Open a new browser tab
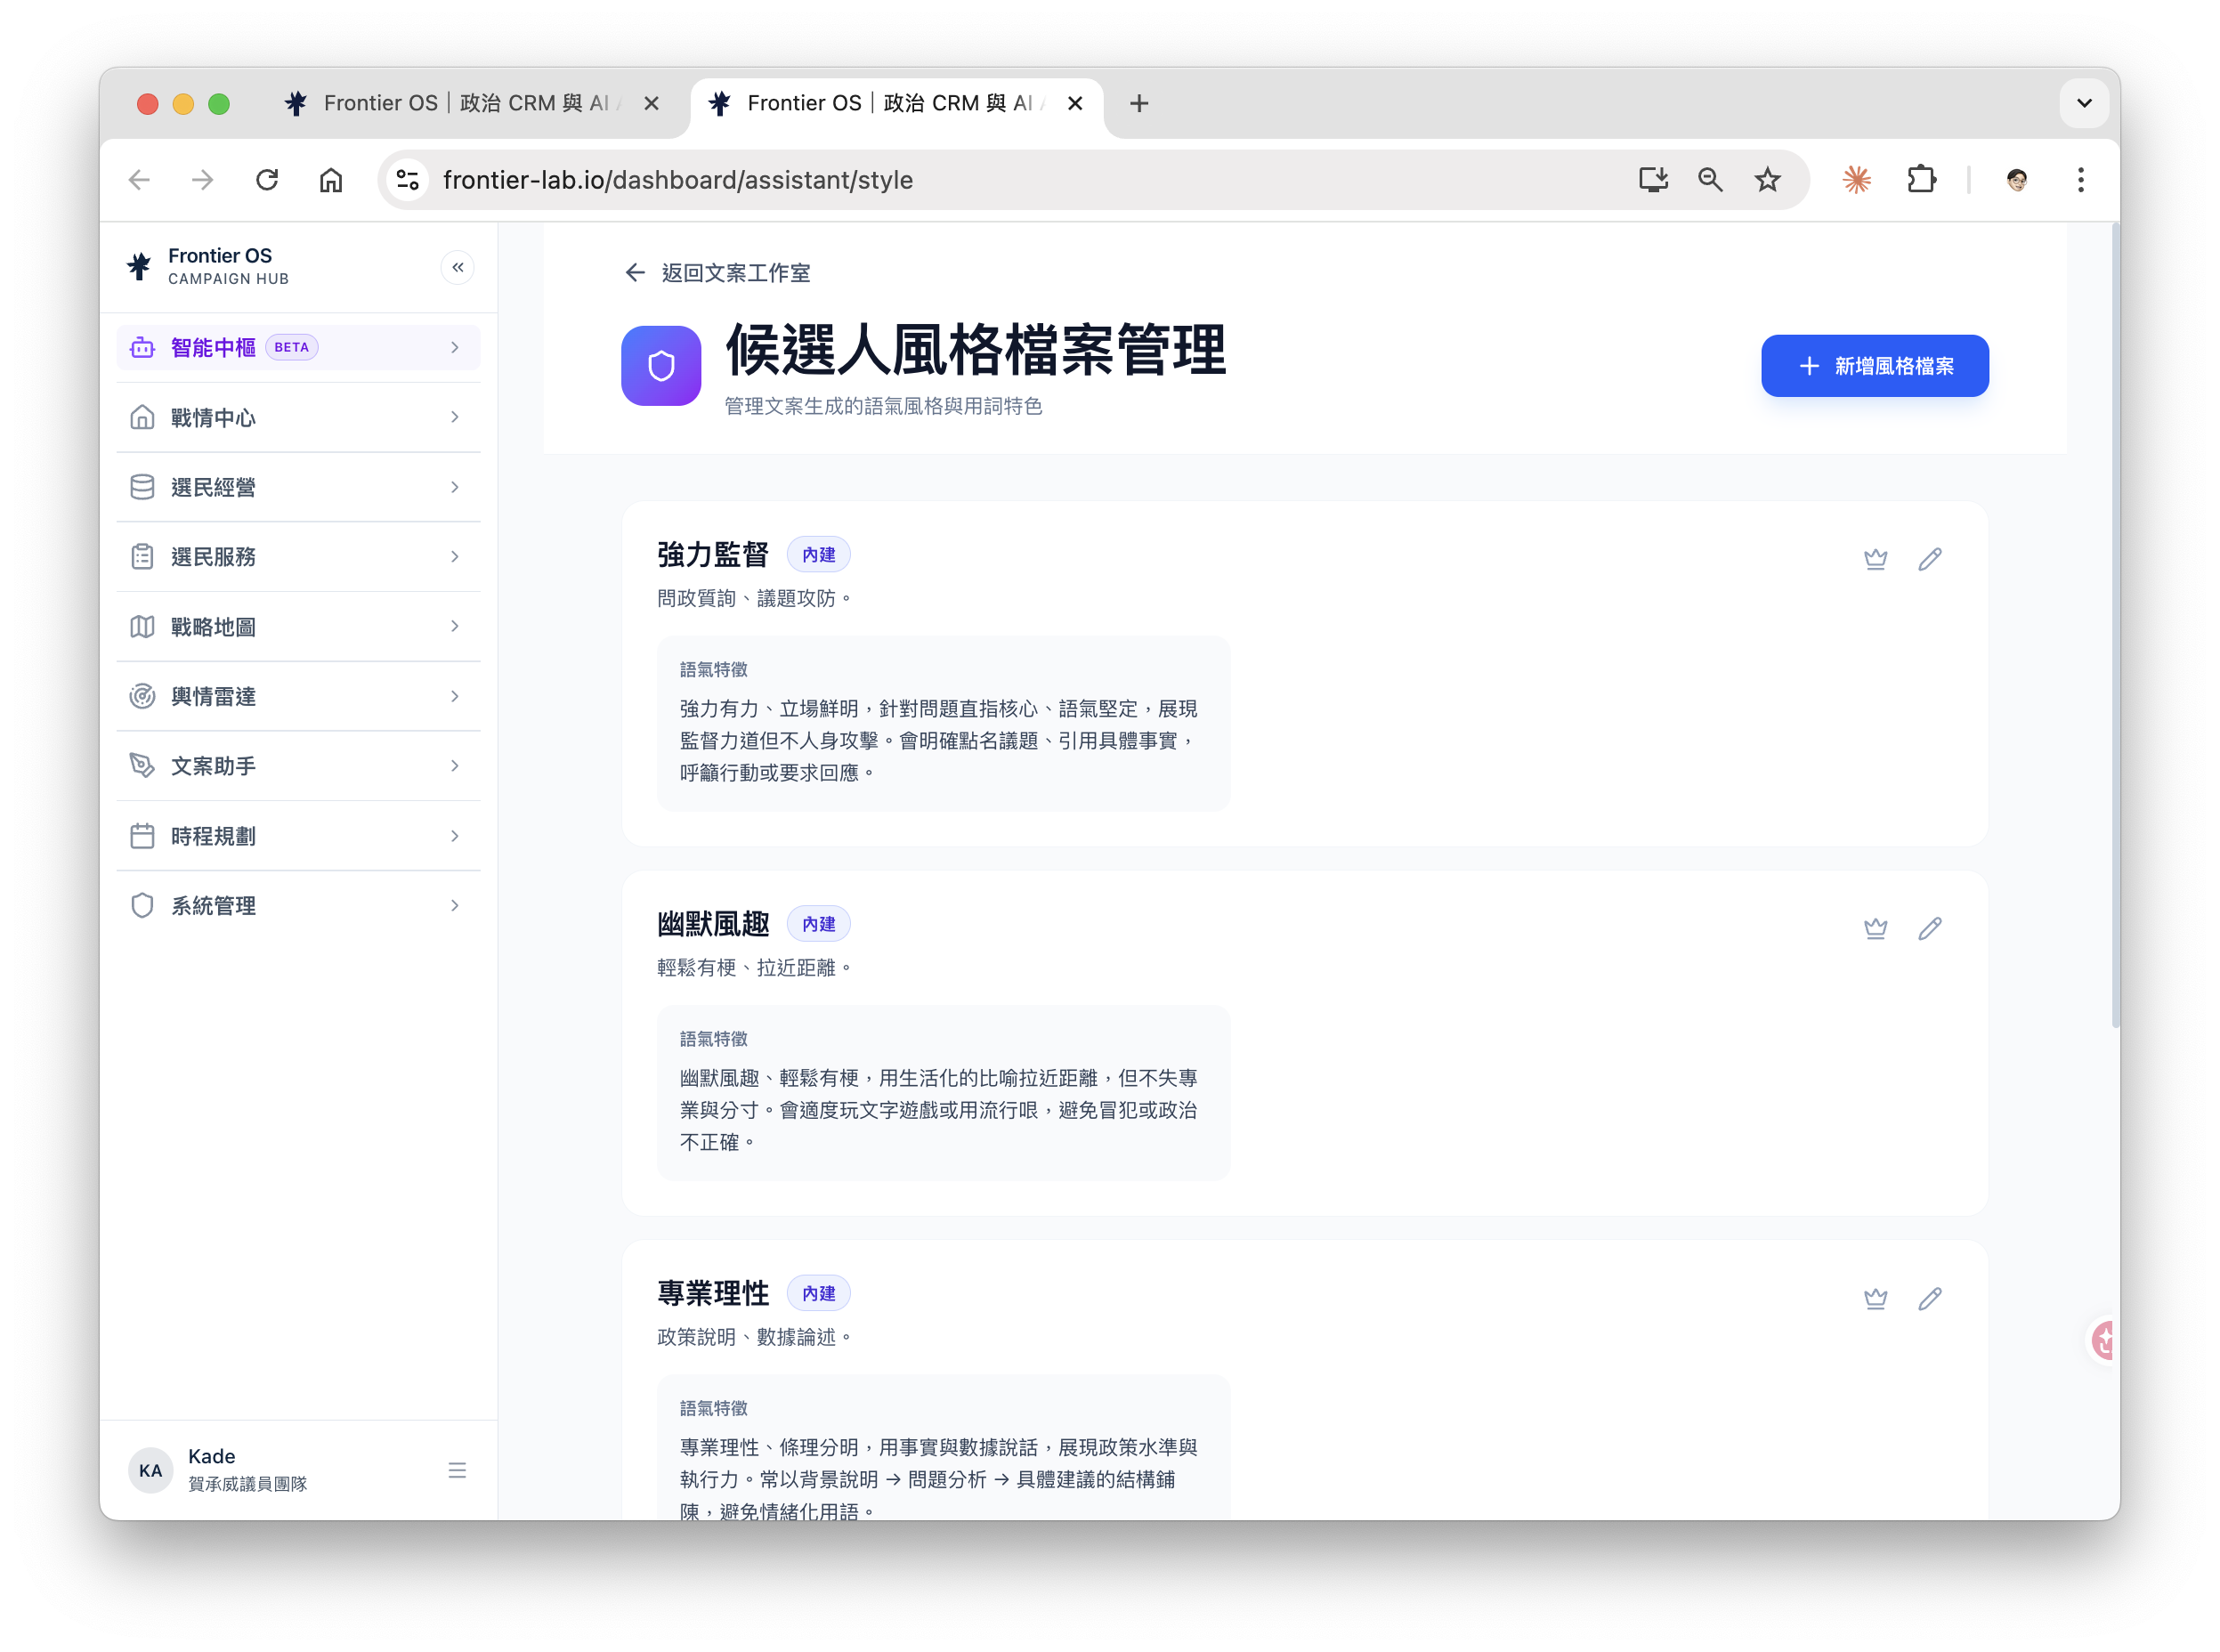 click(x=1138, y=103)
